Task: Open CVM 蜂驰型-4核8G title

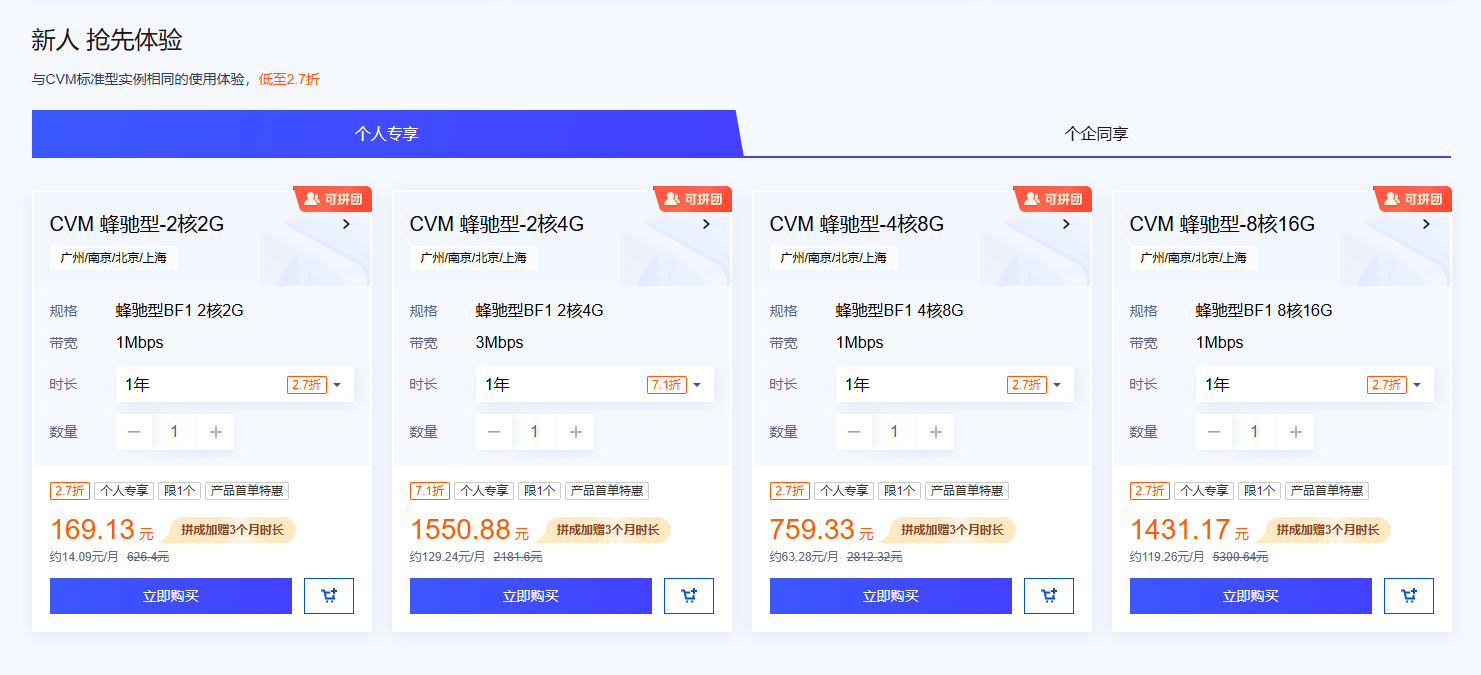Action: [x=857, y=224]
